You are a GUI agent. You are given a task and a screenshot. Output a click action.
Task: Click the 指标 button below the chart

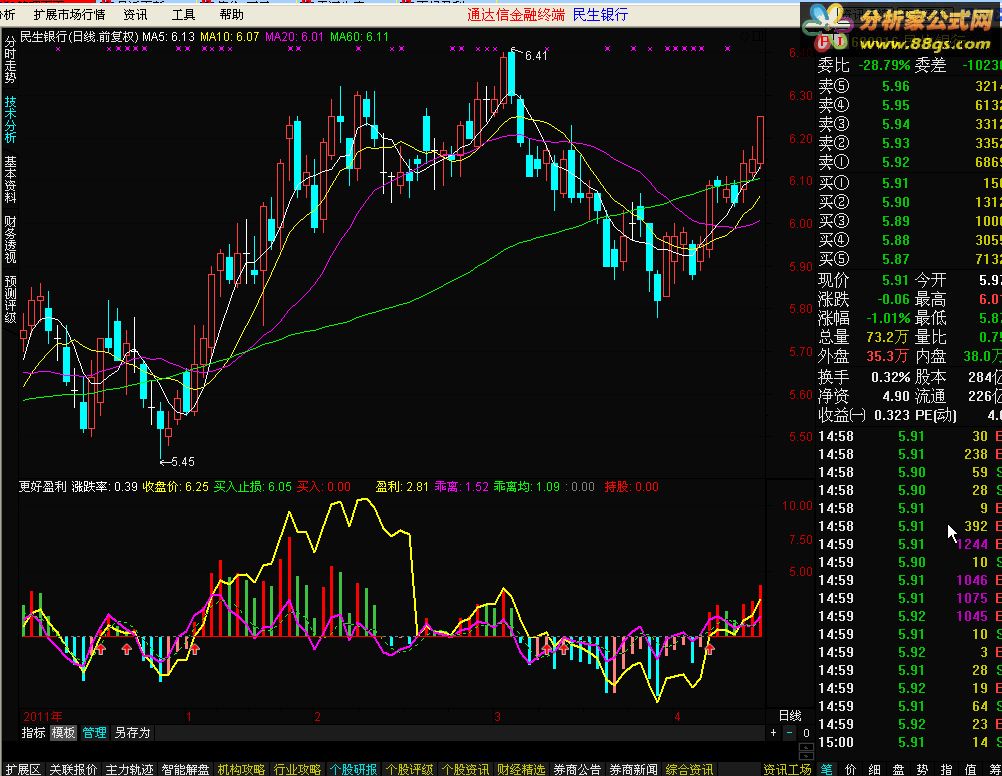33,733
